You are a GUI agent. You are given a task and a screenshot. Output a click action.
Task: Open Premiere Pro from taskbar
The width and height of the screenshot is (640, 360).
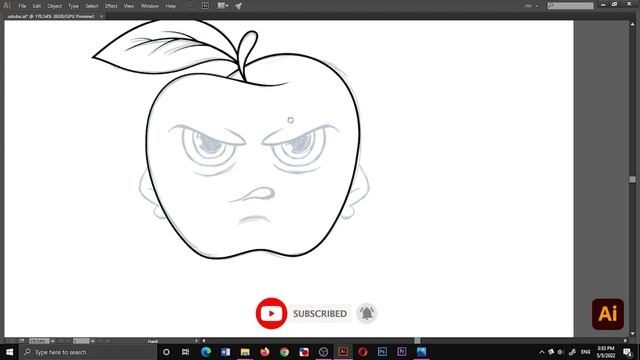pyautogui.click(x=402, y=352)
